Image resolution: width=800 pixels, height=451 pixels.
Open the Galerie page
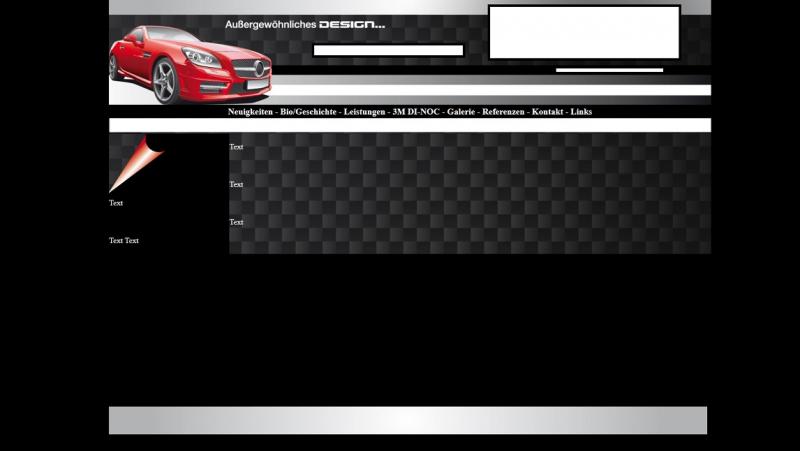(x=461, y=112)
